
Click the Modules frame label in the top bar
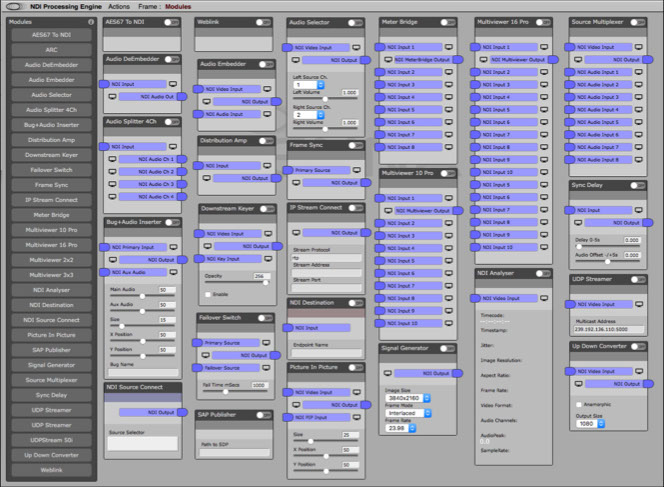pyautogui.click(x=178, y=6)
